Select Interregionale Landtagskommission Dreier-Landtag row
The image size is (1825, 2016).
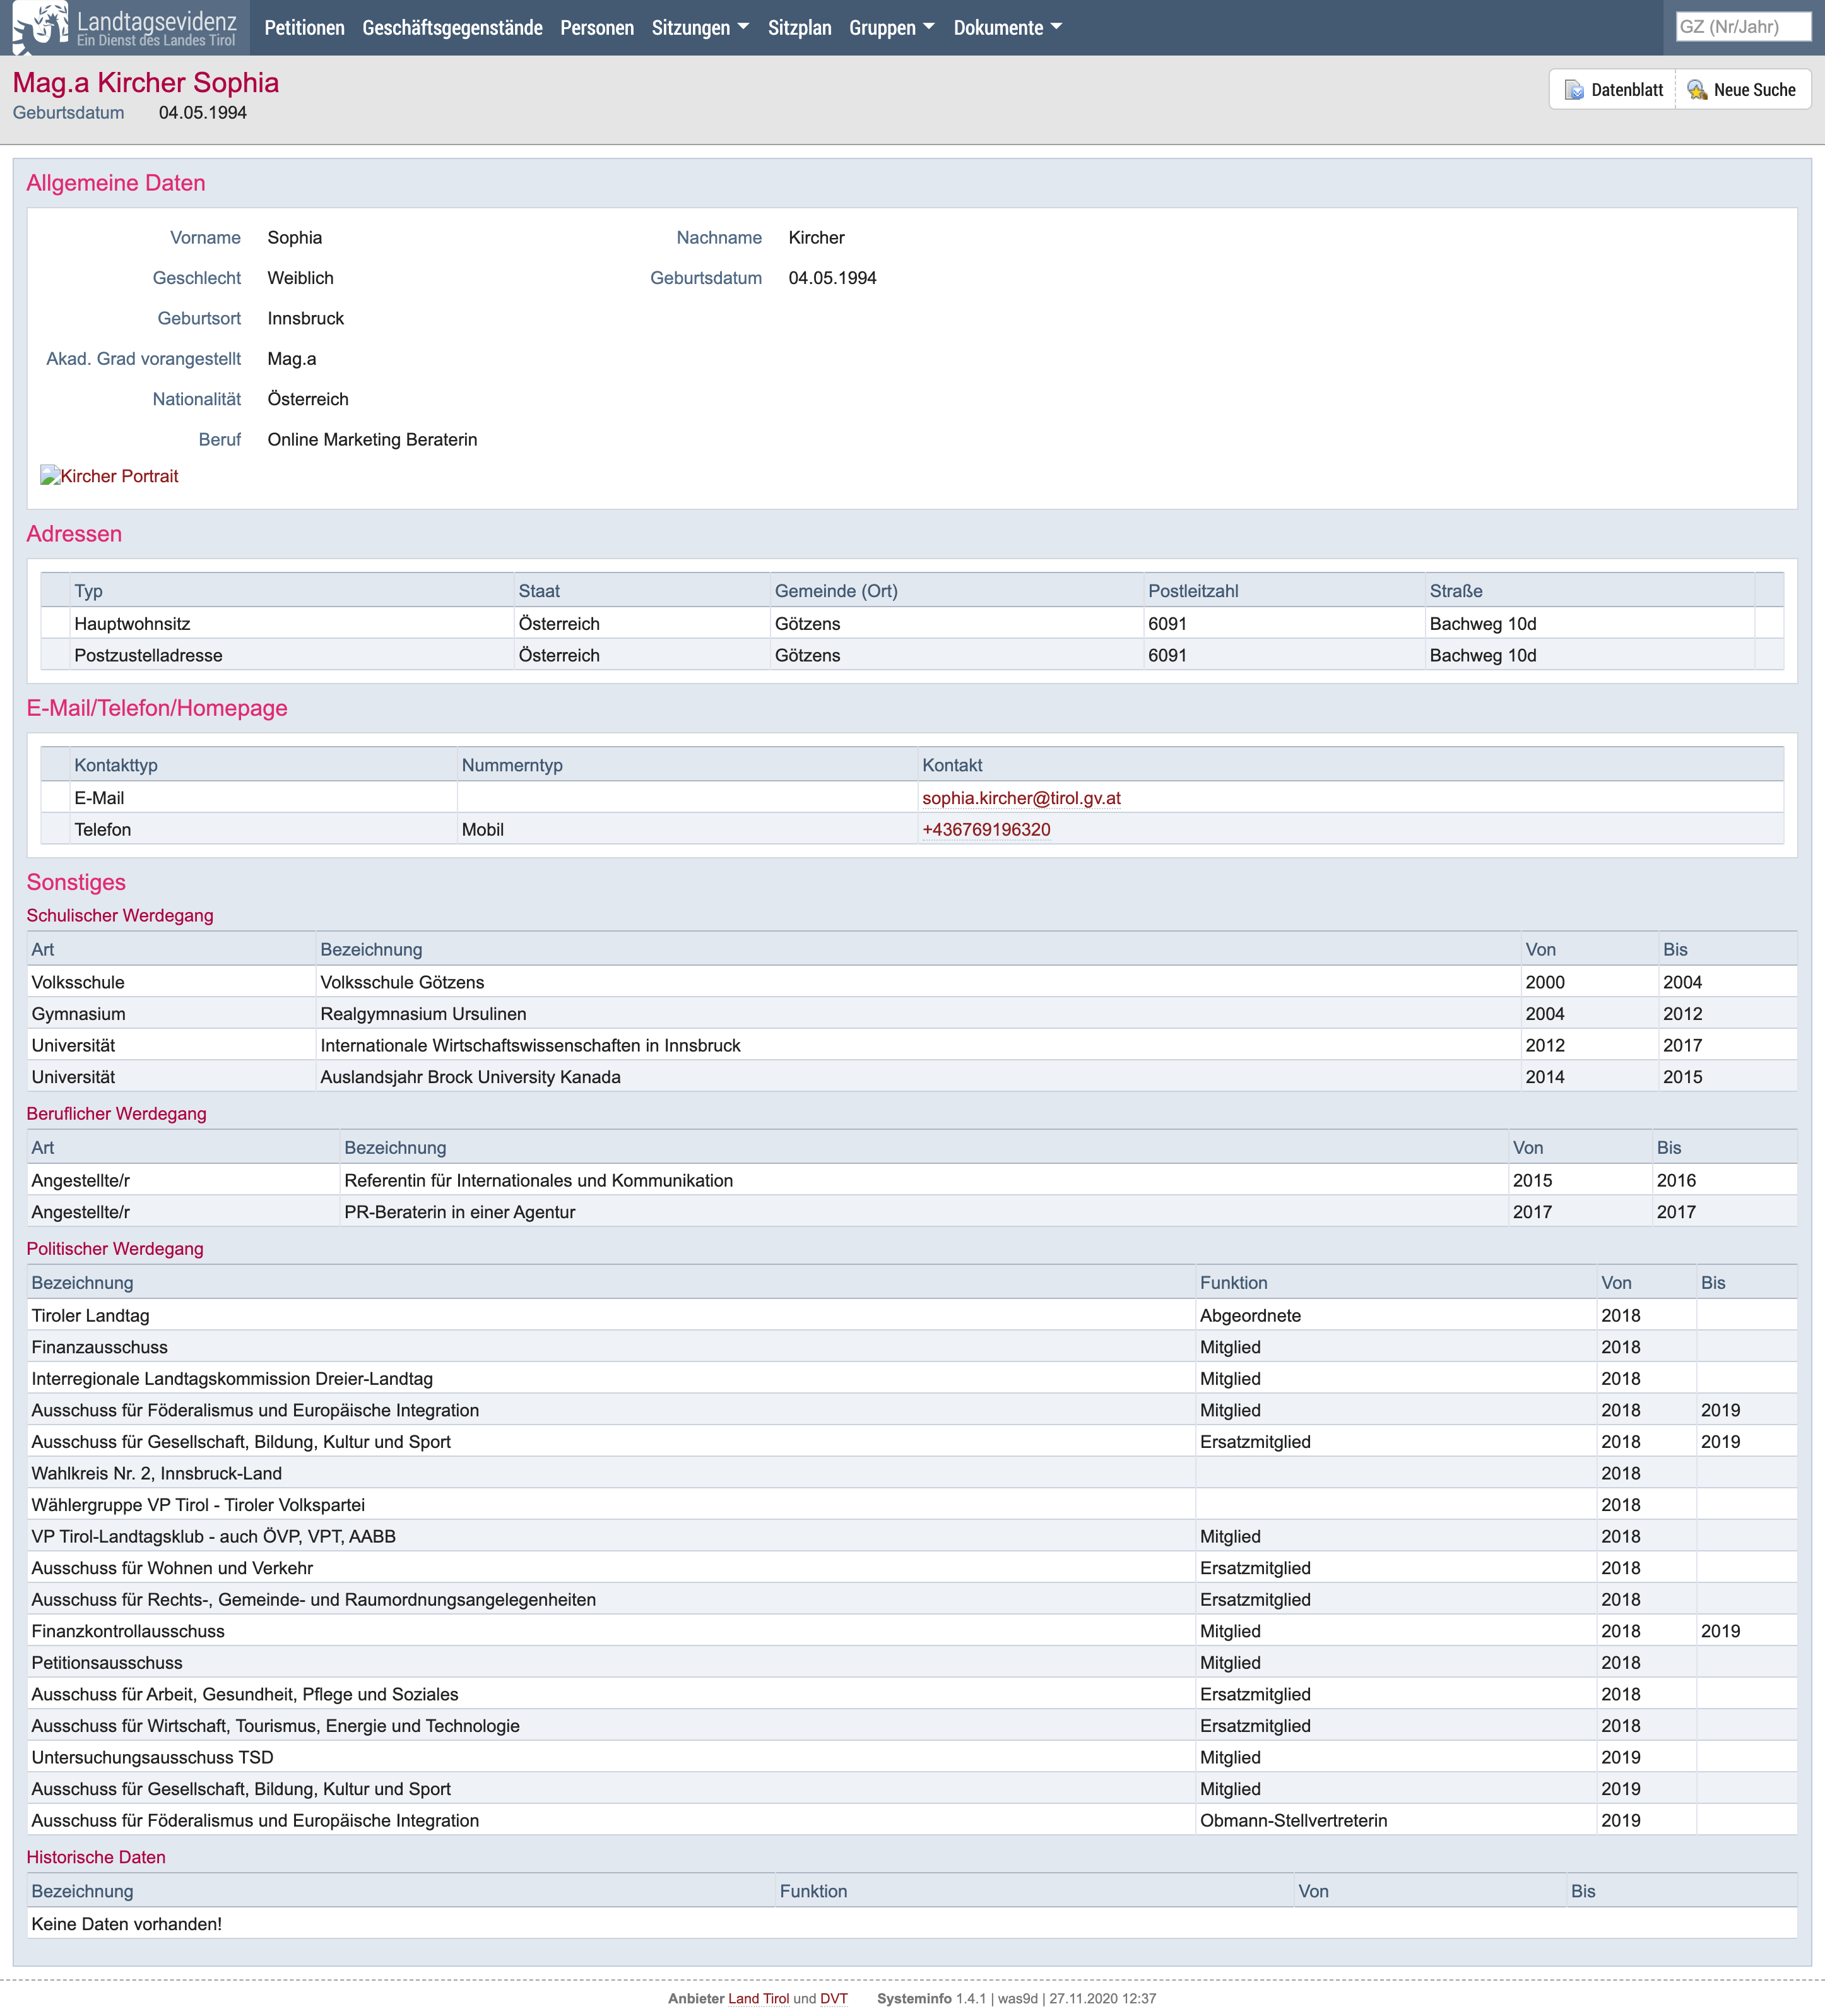tap(912, 1378)
